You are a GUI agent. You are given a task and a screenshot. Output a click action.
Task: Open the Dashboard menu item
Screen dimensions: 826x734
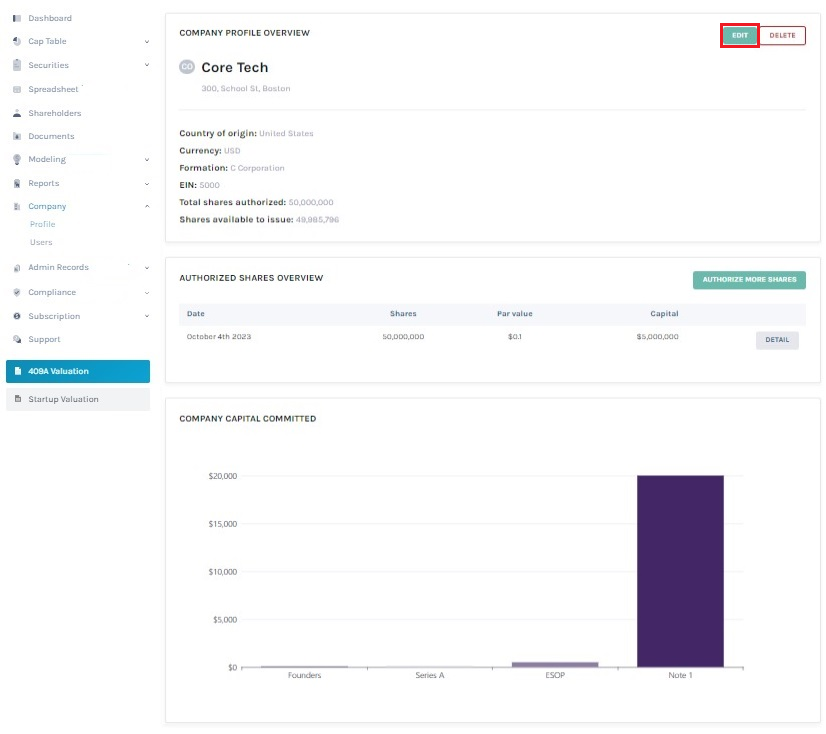pyautogui.click(x=50, y=18)
